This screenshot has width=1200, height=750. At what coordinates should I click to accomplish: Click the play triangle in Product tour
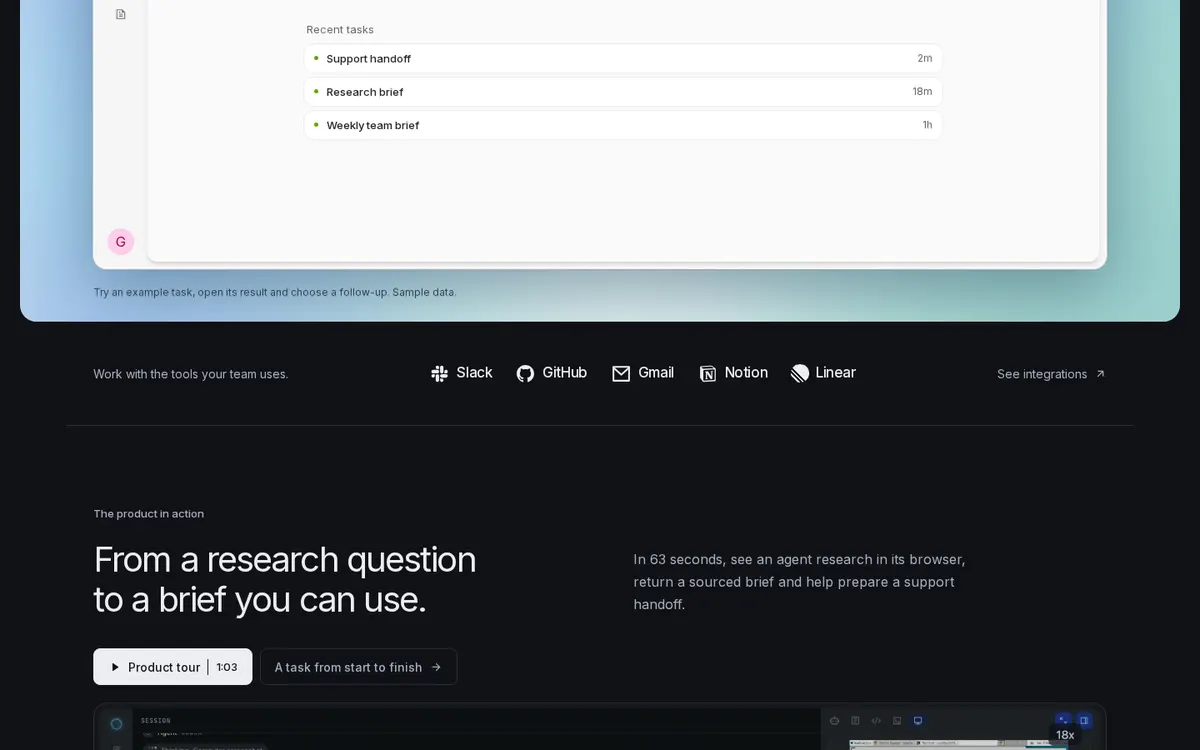(116, 667)
